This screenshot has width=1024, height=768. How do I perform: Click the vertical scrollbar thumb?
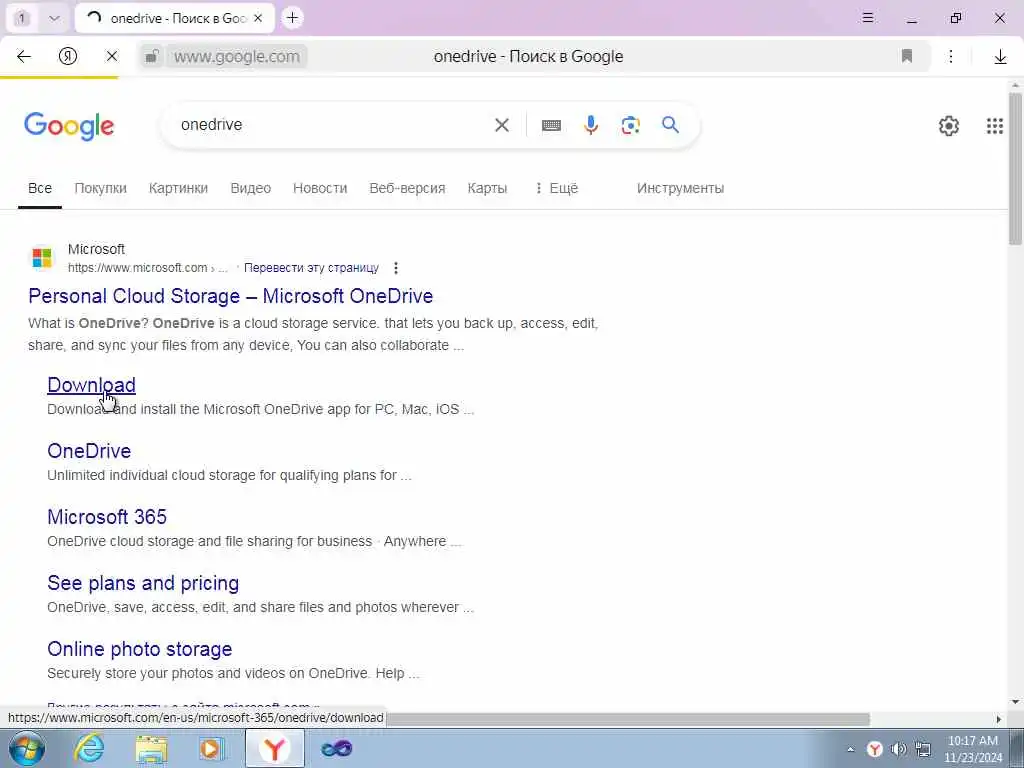[1015, 168]
